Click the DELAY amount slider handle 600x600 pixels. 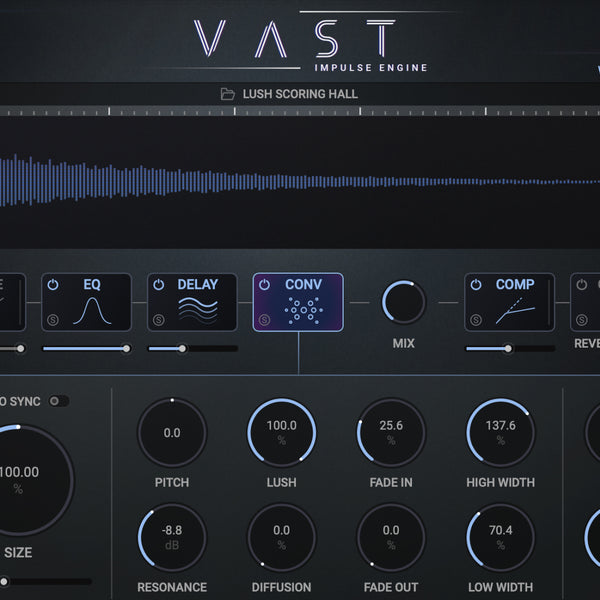point(183,349)
